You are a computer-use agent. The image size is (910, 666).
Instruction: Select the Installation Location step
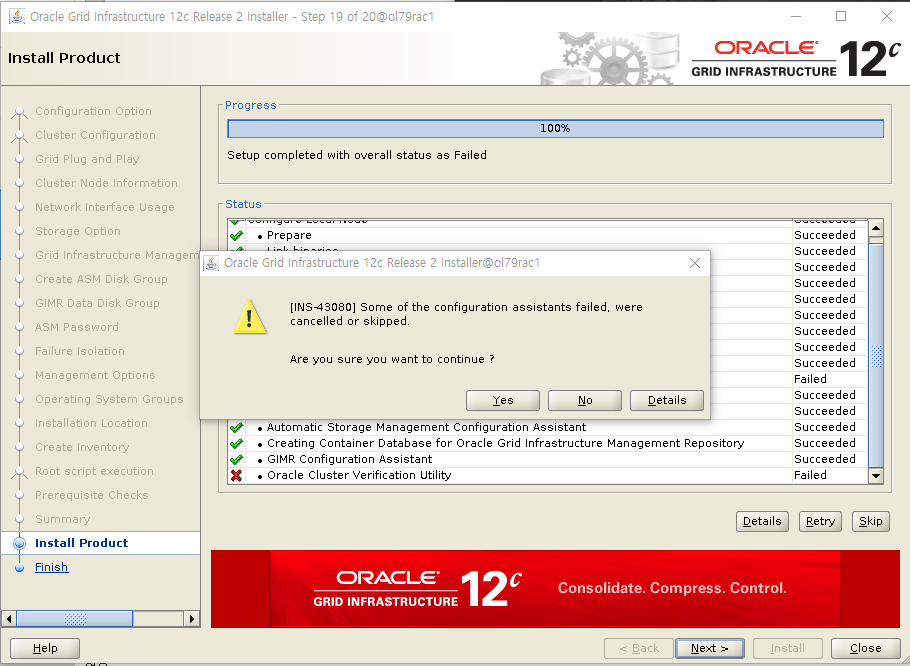tap(91, 423)
